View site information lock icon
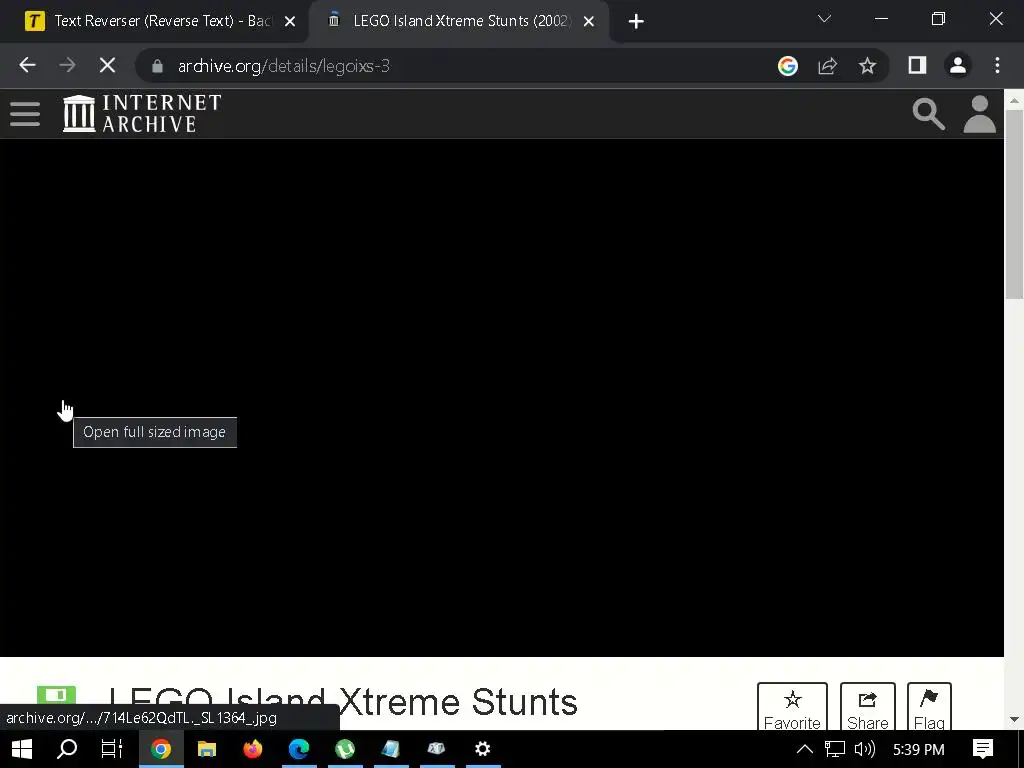1024x768 pixels. pos(157,66)
